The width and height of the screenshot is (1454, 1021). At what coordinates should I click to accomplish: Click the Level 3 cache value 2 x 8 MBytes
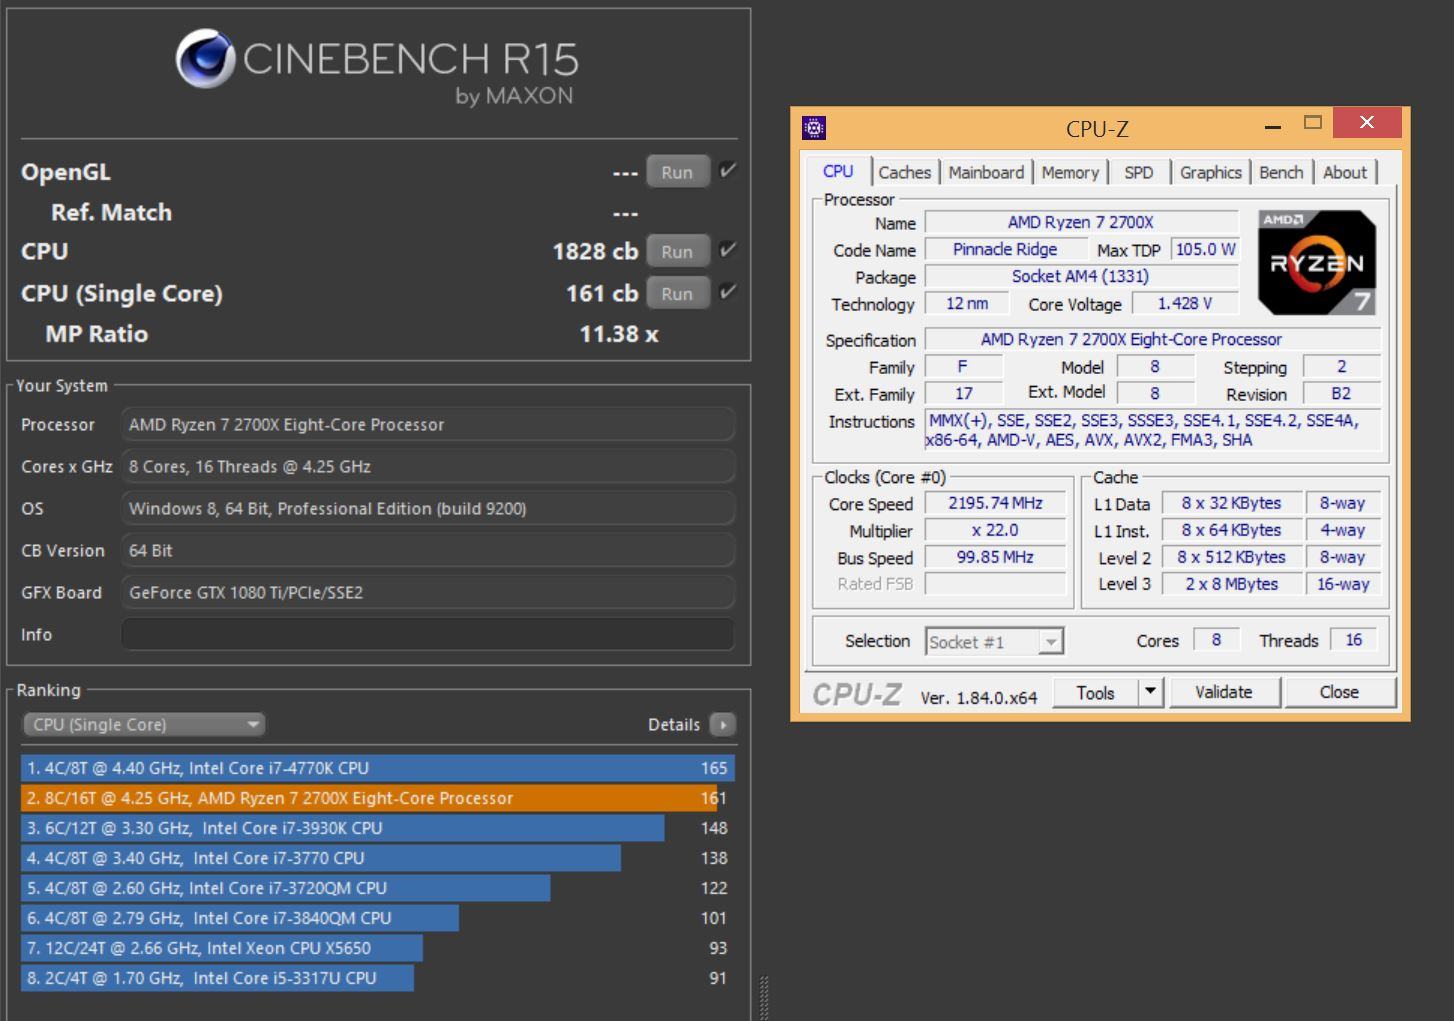tap(1232, 584)
